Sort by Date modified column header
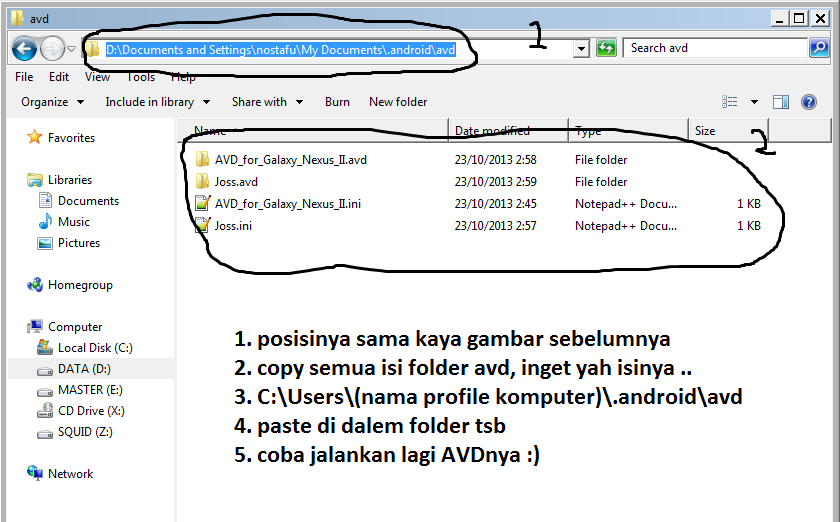The image size is (840, 522). pos(508,131)
